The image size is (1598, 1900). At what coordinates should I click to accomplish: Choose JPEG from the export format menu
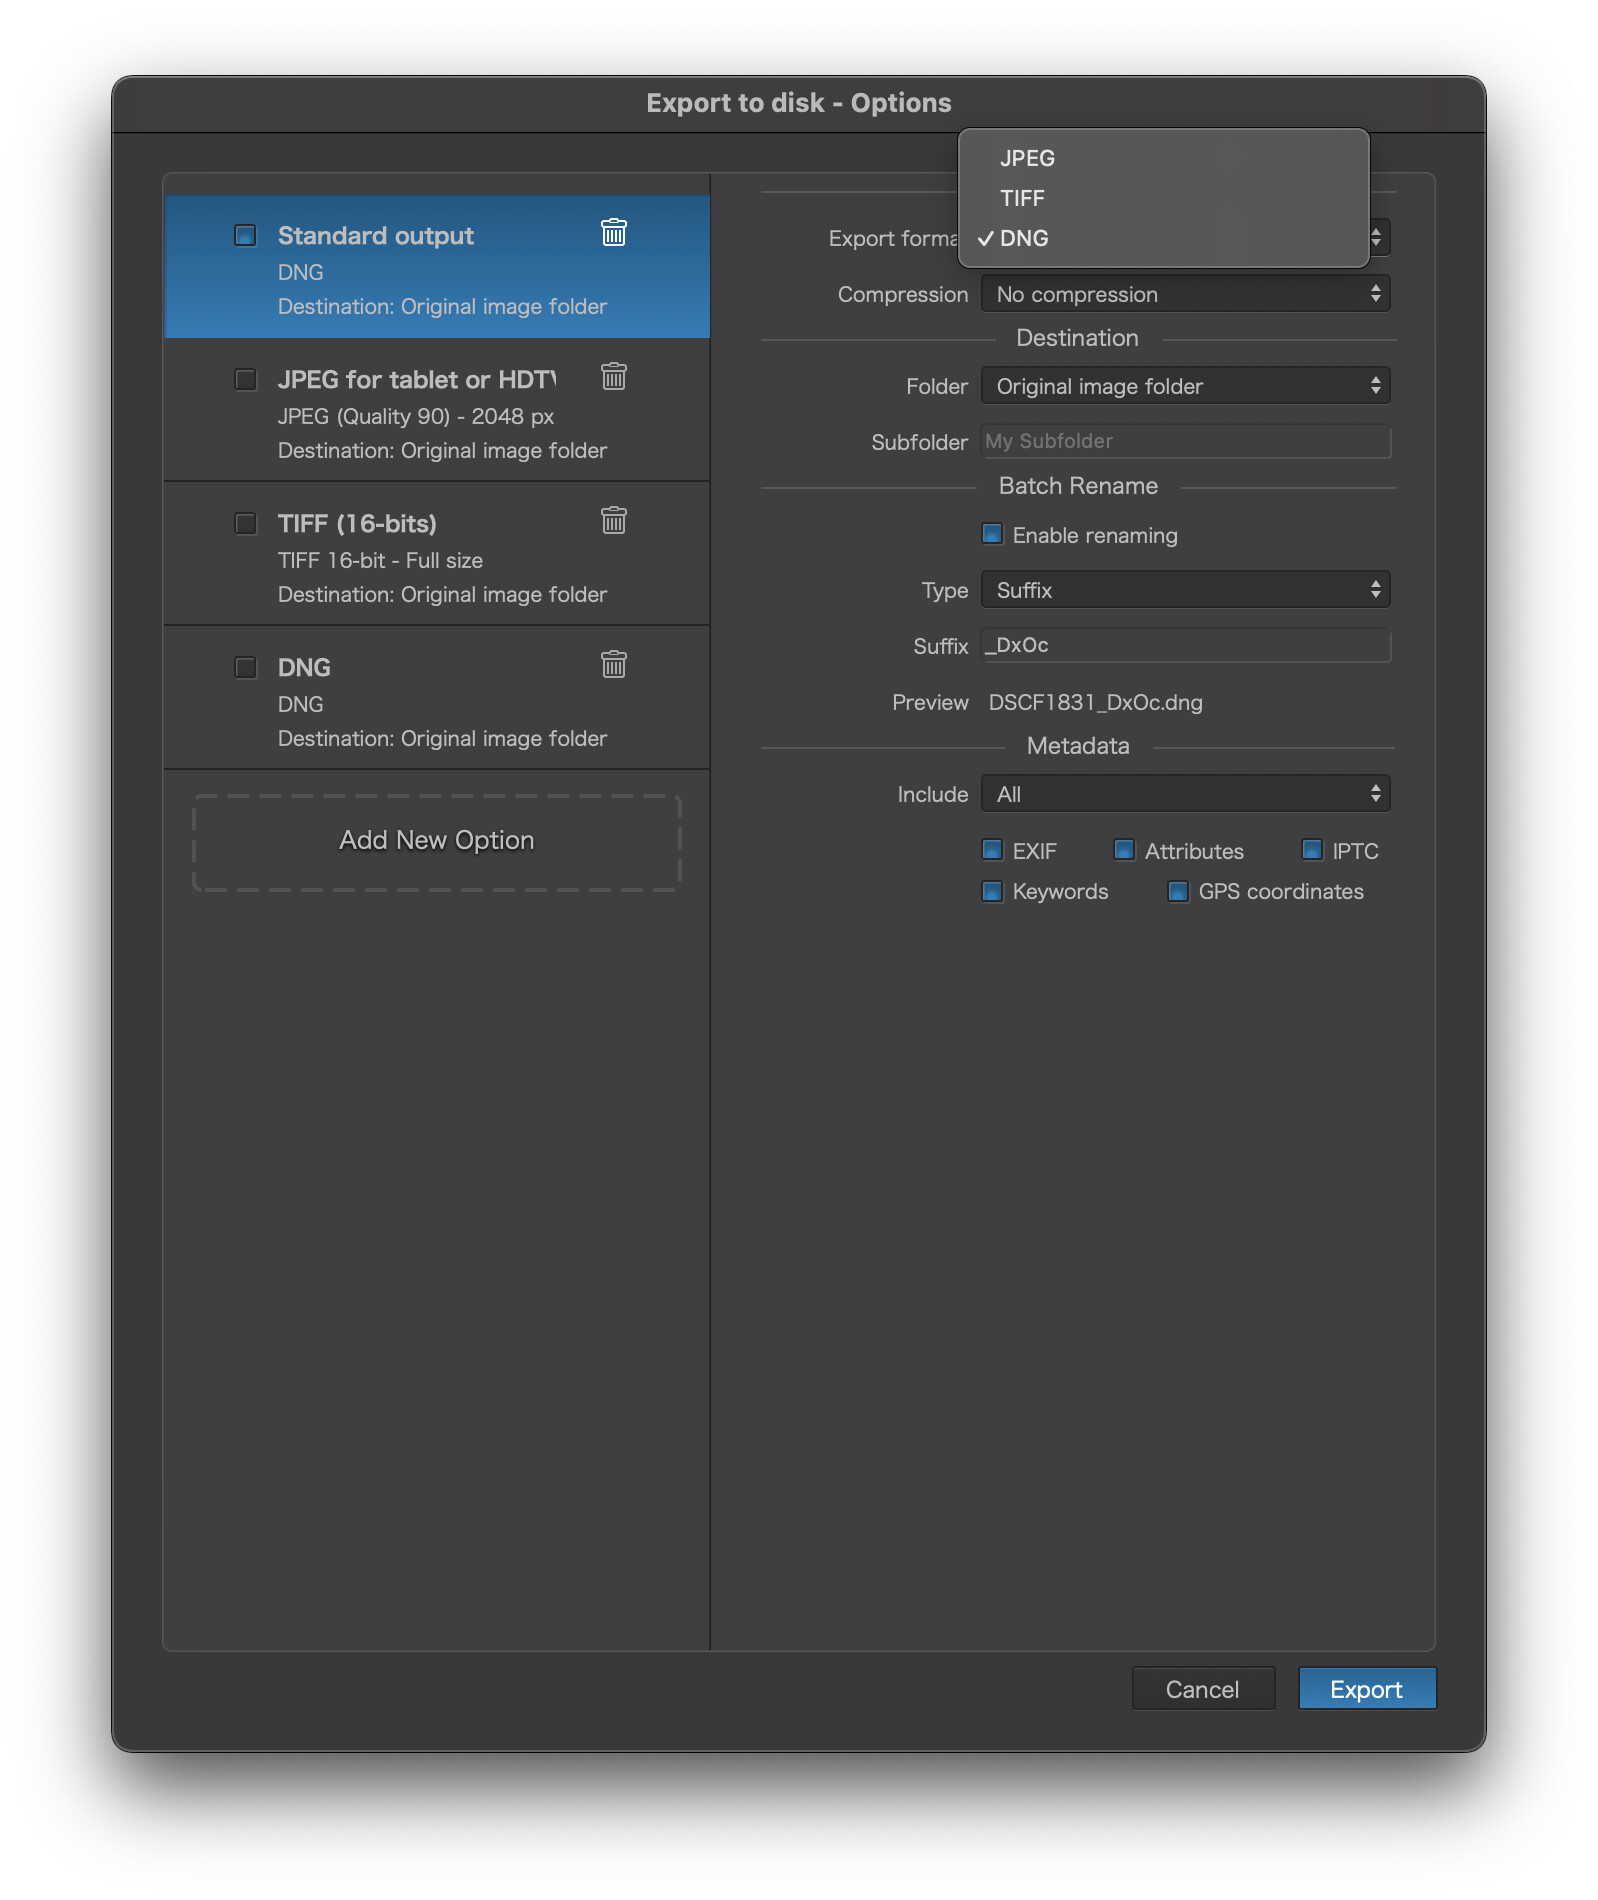[1028, 158]
